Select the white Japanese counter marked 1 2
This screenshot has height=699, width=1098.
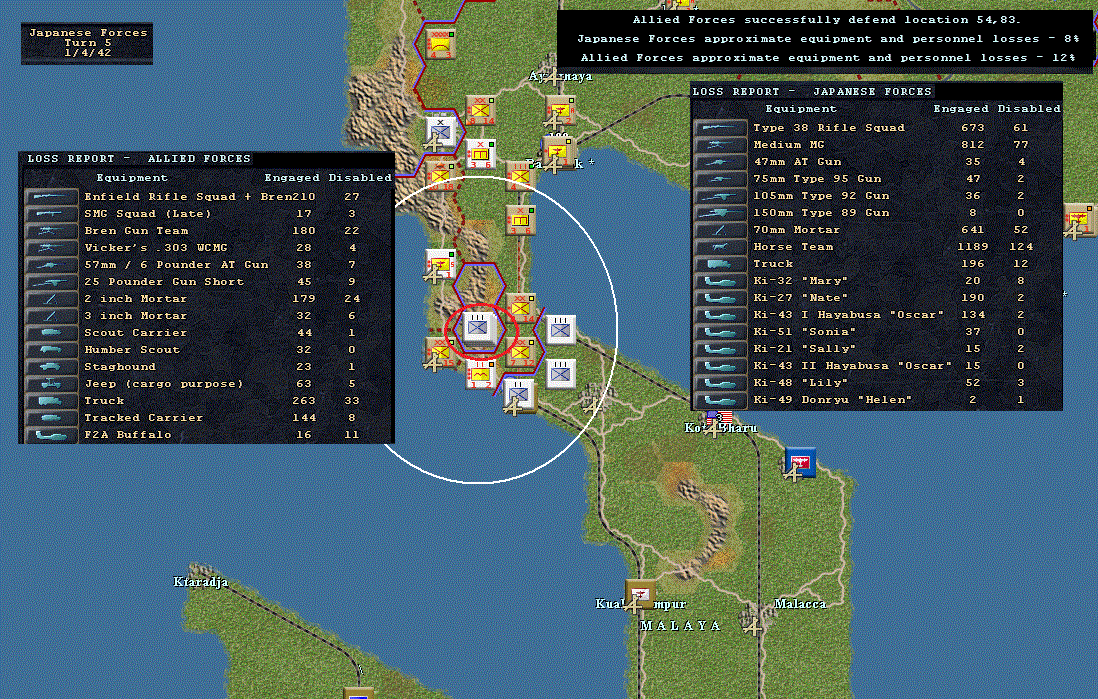click(x=480, y=375)
